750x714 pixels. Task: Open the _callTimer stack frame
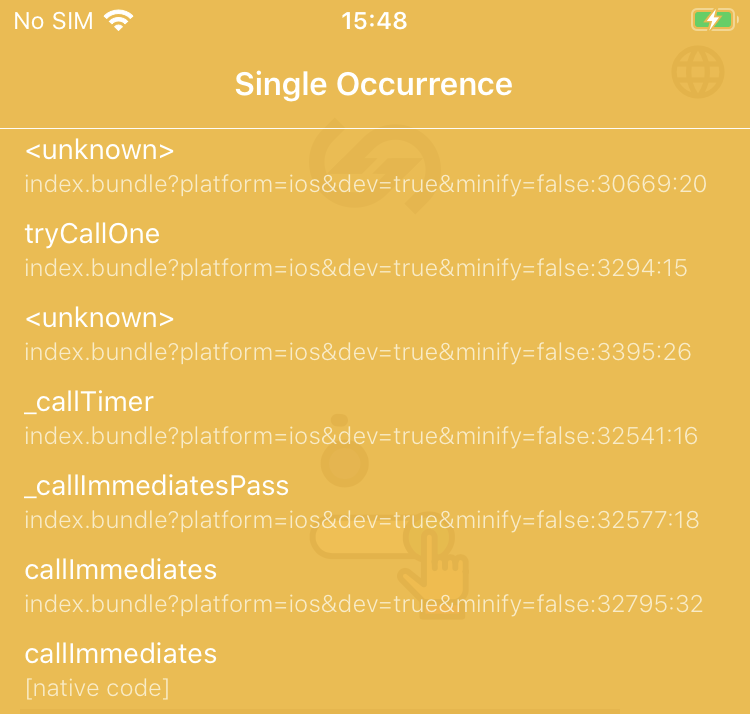(x=89, y=402)
